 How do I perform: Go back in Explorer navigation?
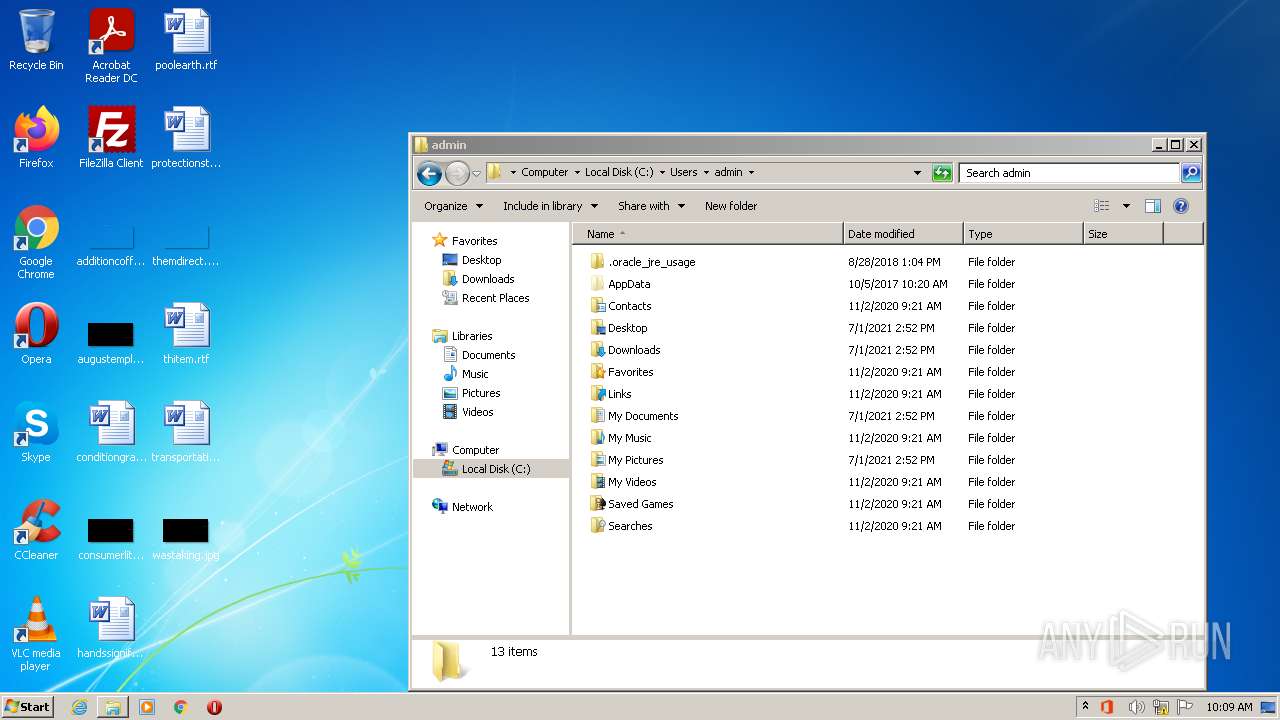429,173
